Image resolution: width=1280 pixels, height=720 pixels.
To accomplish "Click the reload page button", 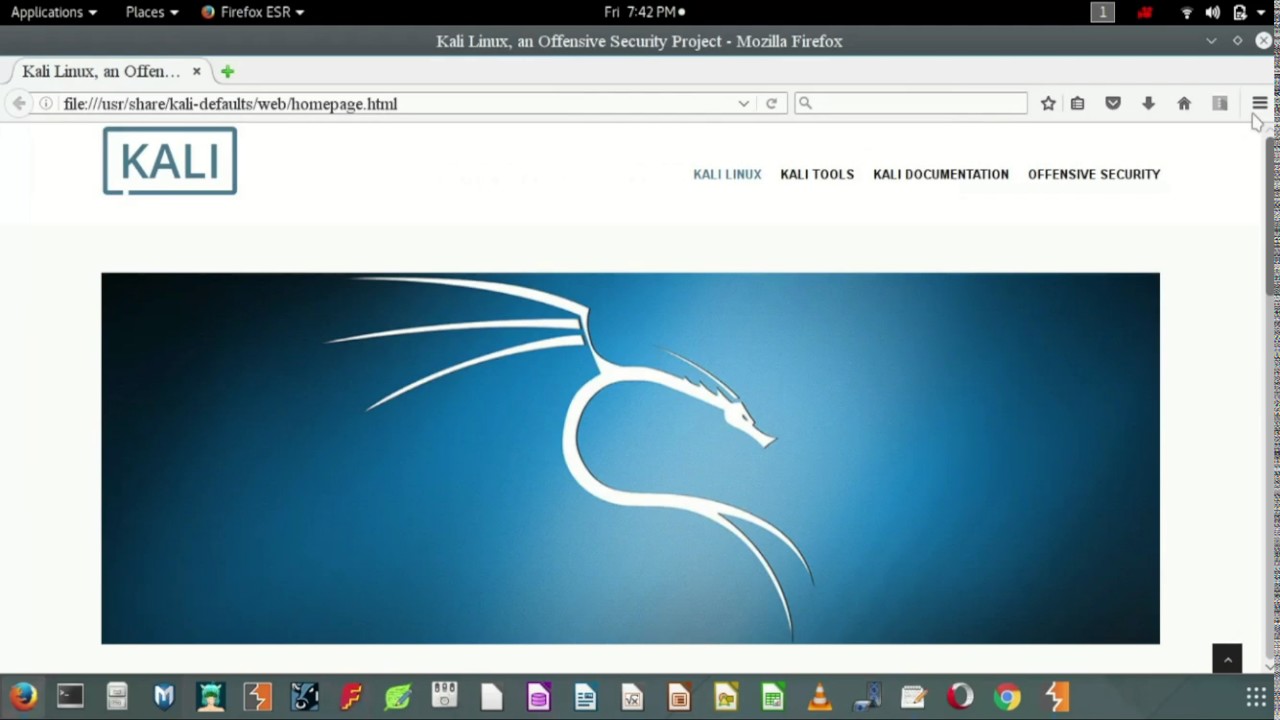I will pyautogui.click(x=771, y=103).
